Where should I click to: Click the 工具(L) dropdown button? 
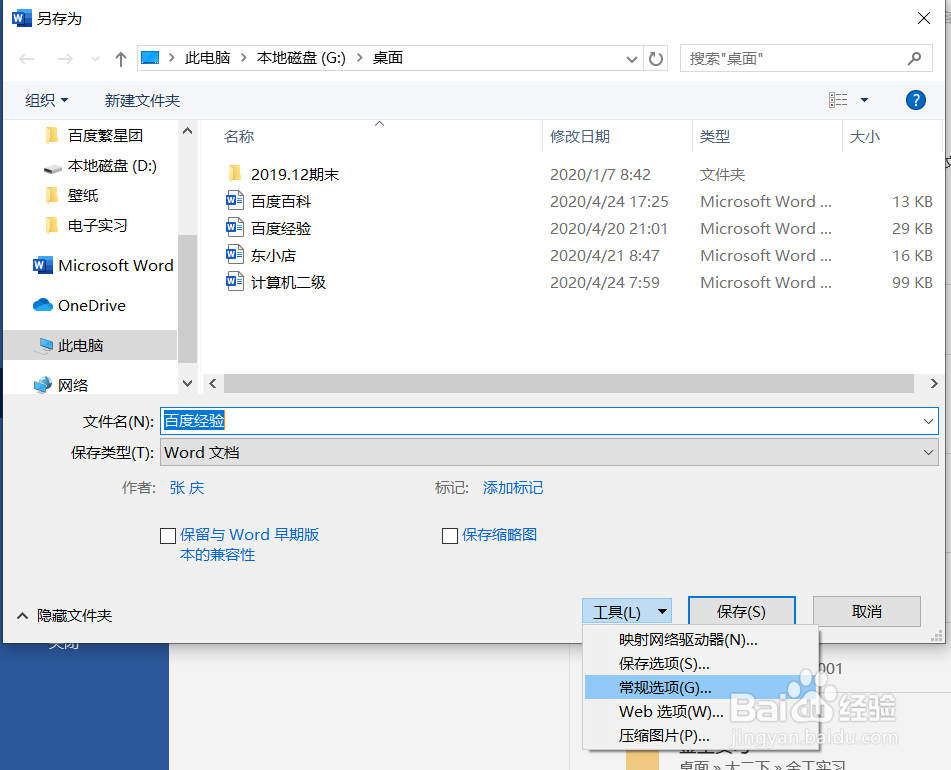(x=627, y=612)
